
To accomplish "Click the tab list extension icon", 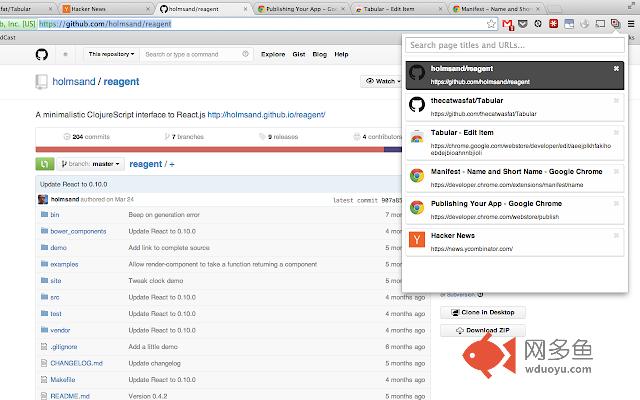I will (616, 24).
